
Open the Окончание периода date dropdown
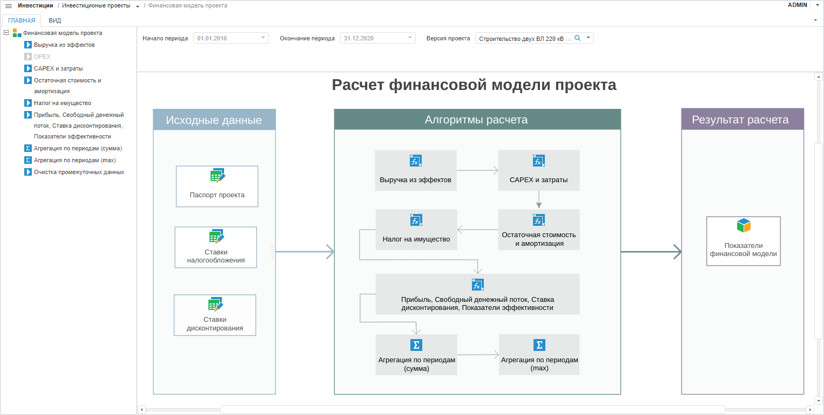pyautogui.click(x=410, y=38)
